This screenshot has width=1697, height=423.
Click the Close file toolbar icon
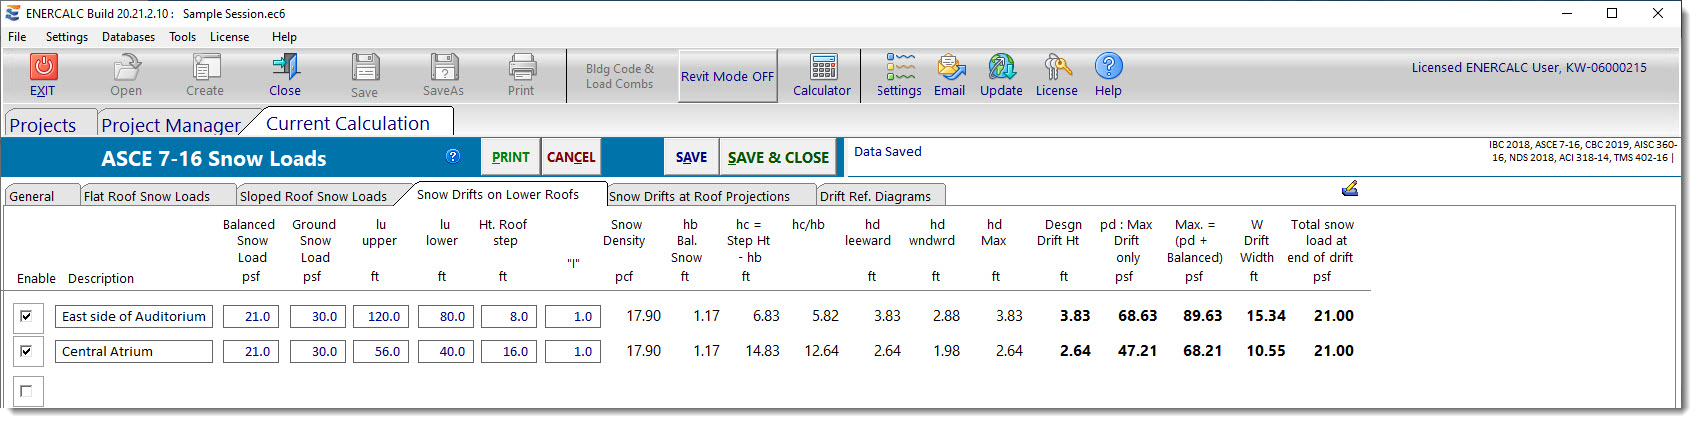pos(285,68)
